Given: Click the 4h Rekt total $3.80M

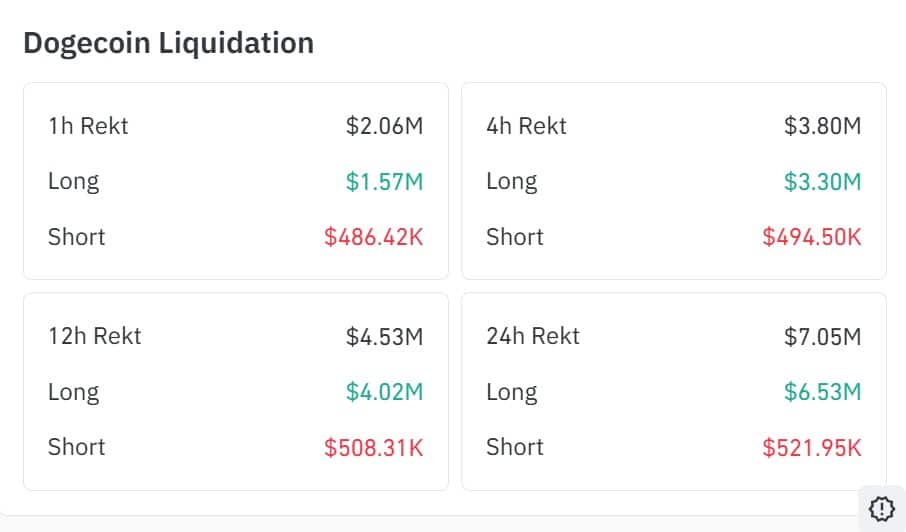Looking at the screenshot, I should tap(822, 126).
